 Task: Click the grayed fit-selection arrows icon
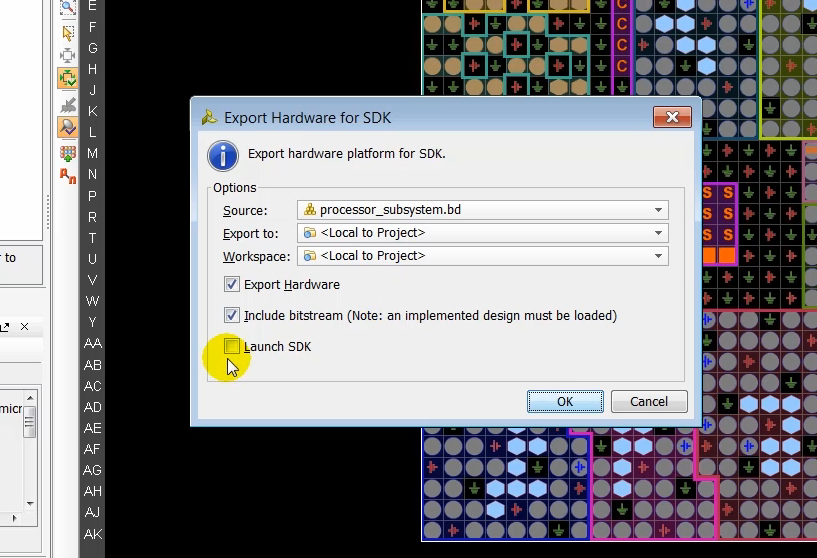click(68, 55)
